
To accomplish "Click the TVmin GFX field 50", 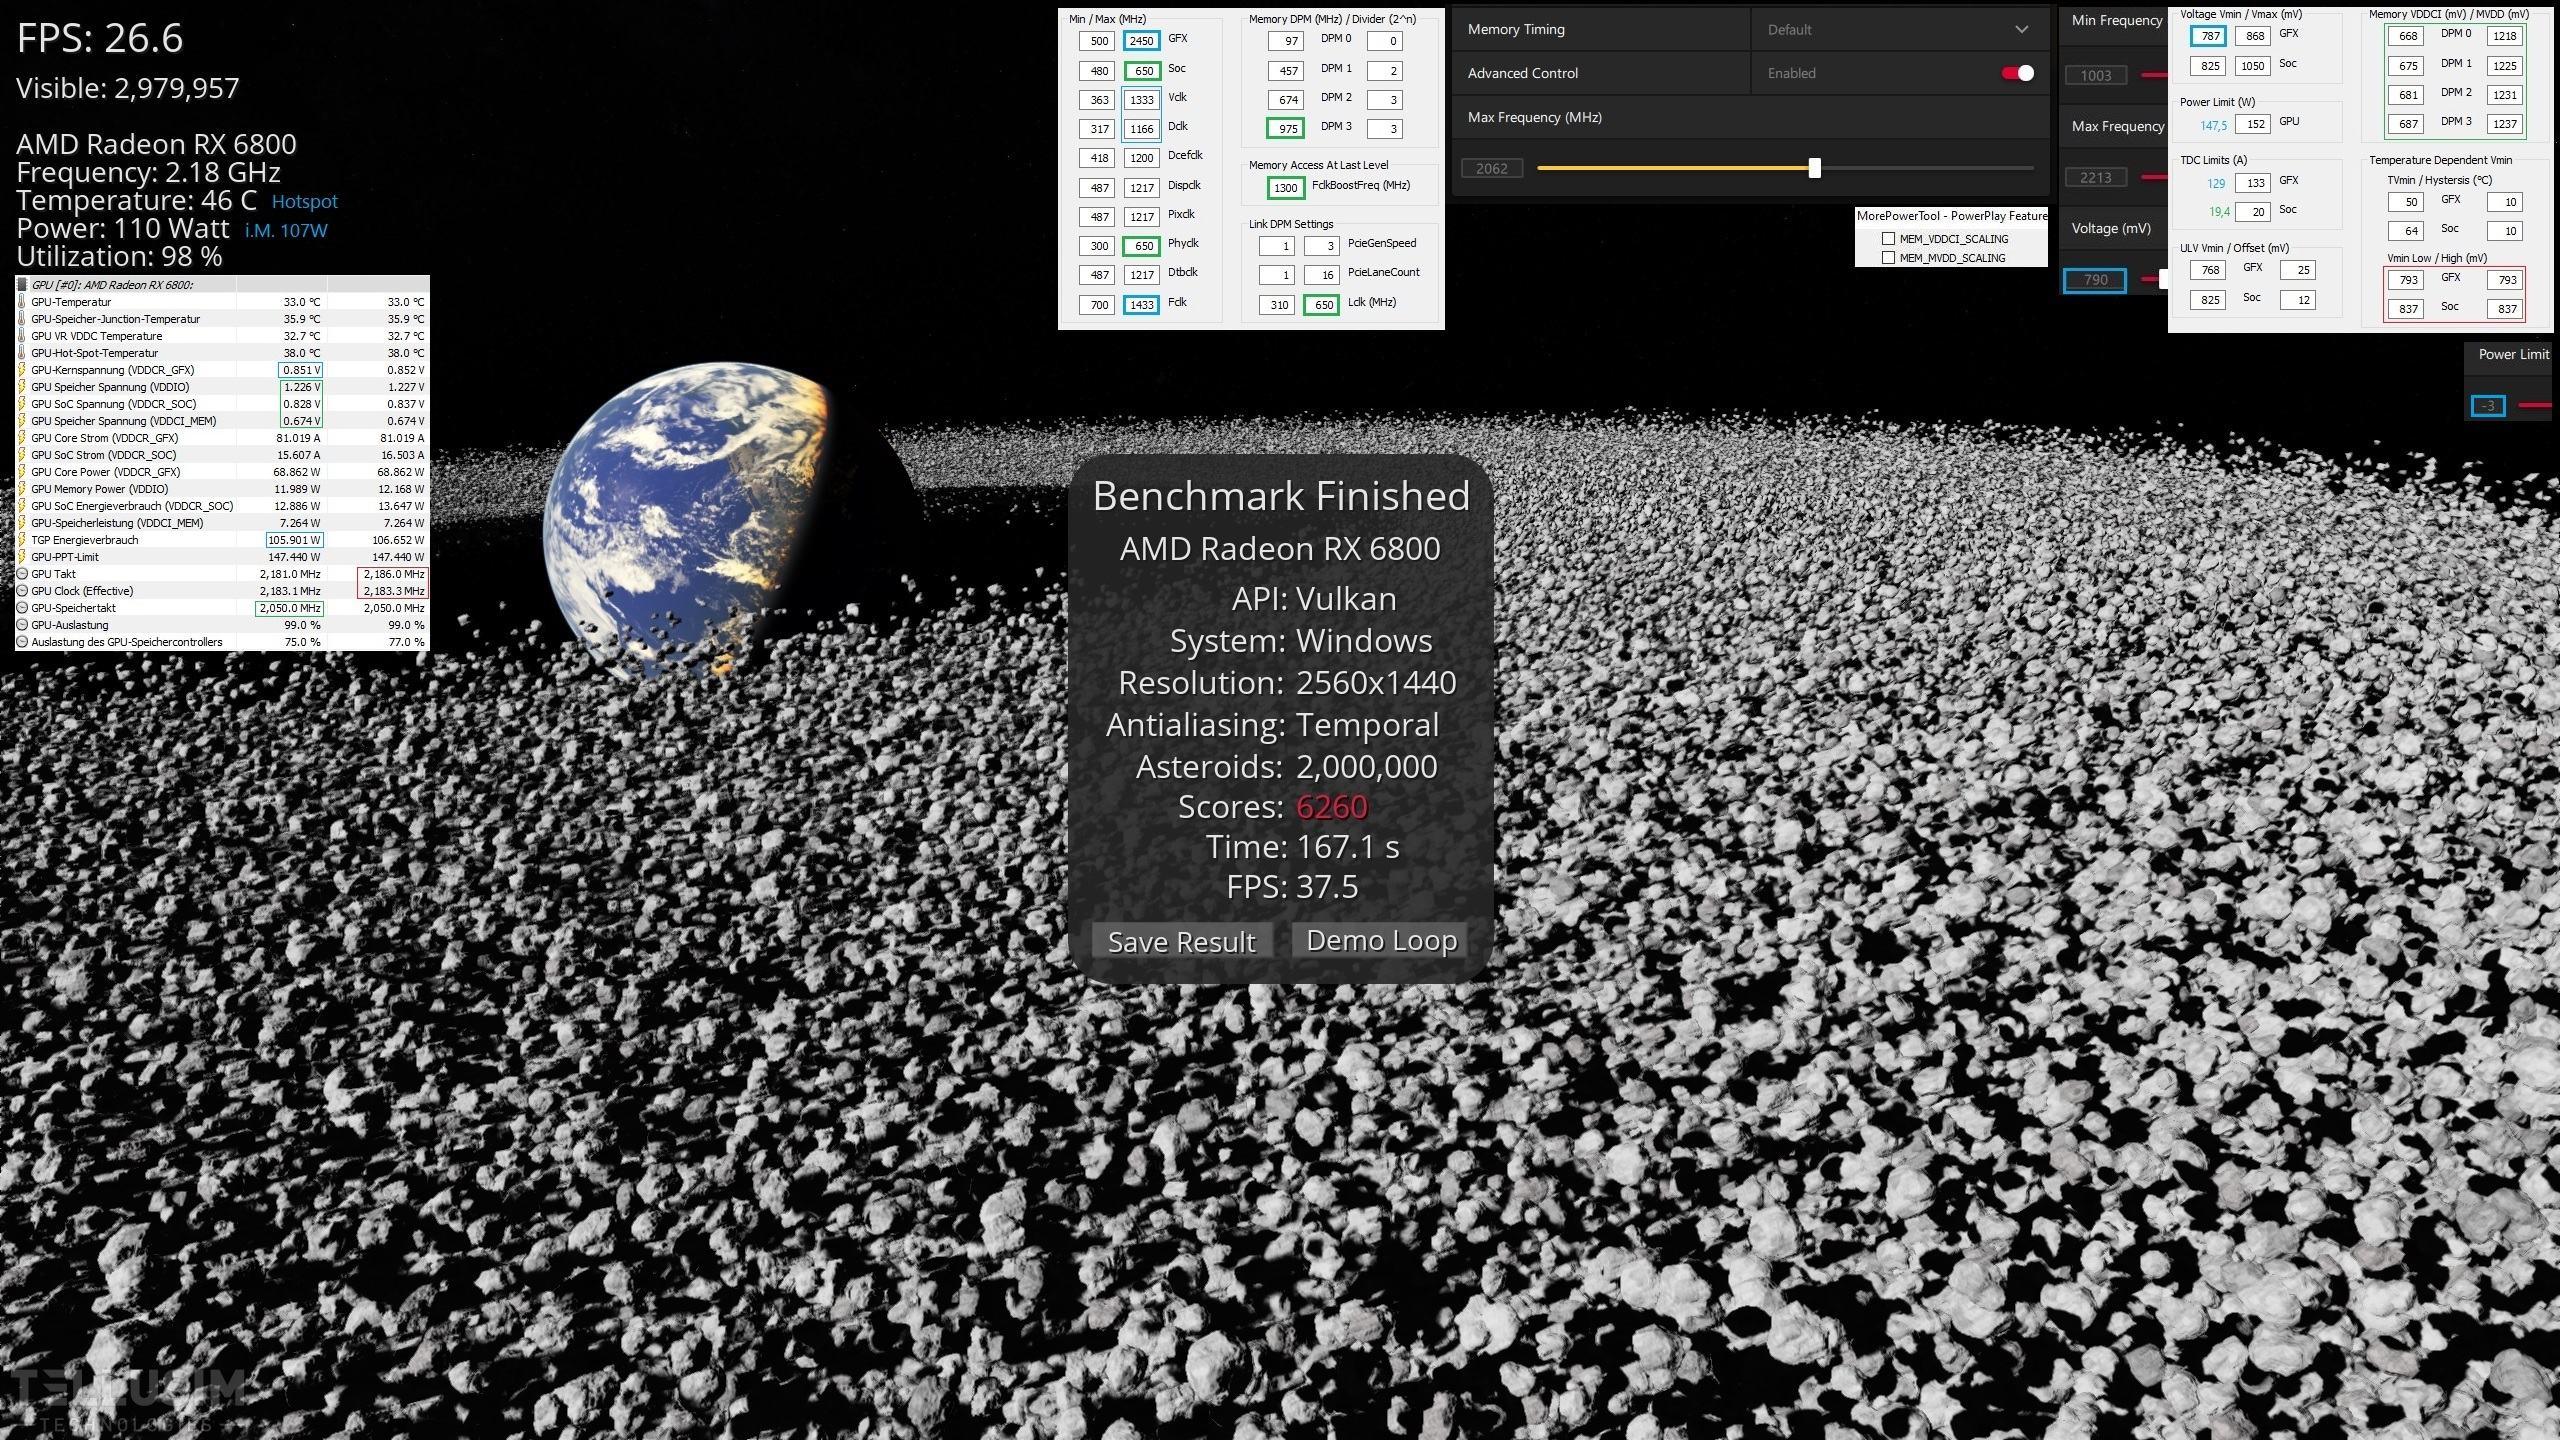I will (2405, 202).
